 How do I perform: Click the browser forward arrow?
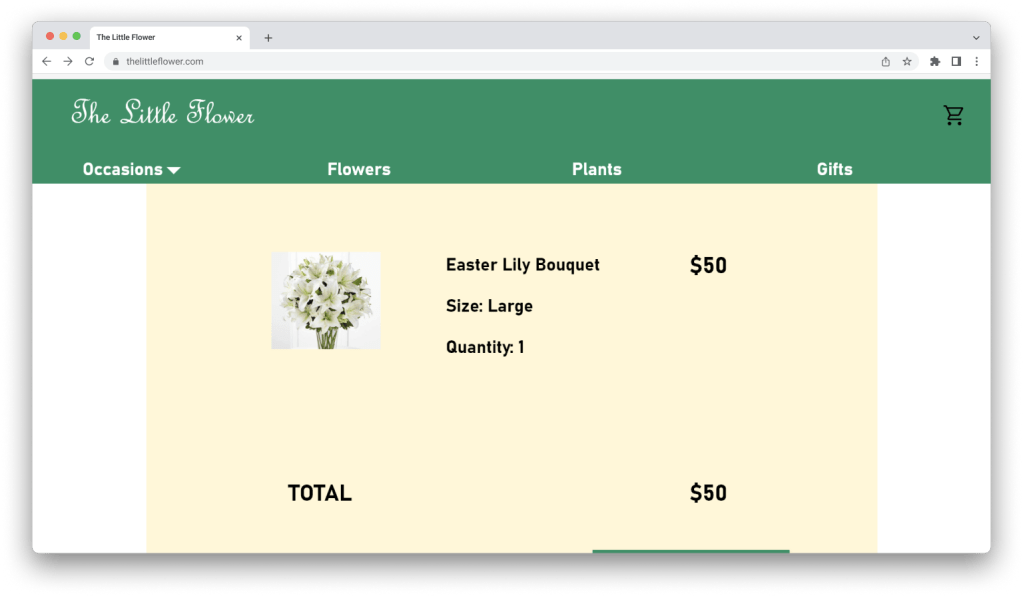coord(68,61)
